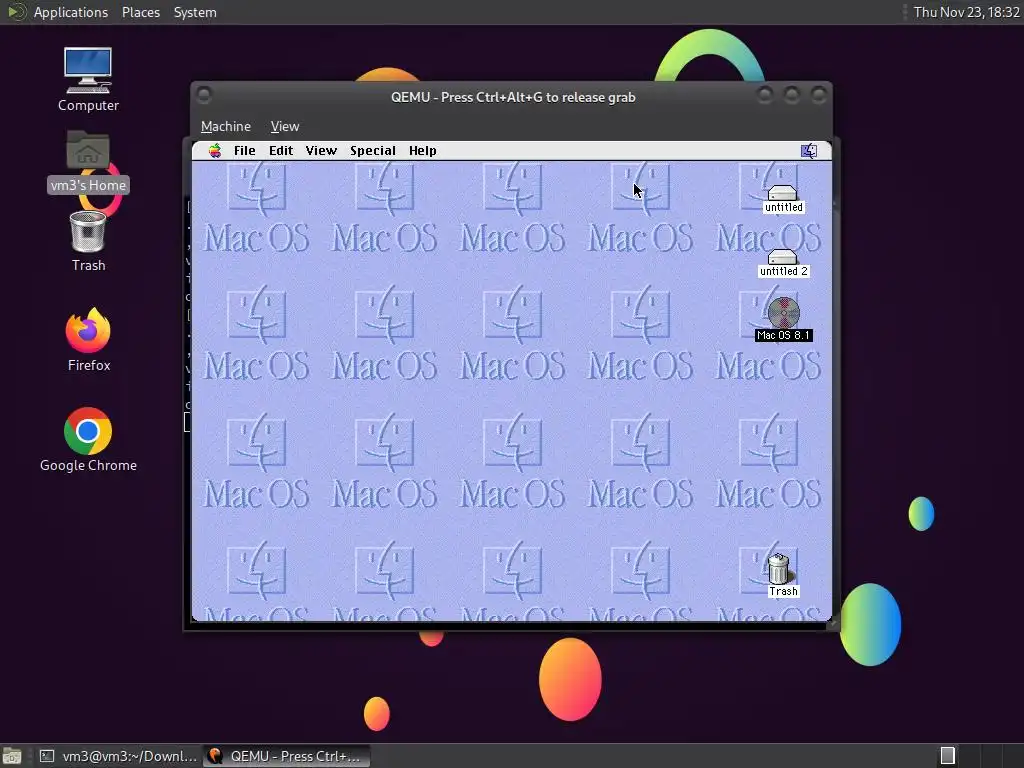The width and height of the screenshot is (1024, 768).
Task: Open the Special menu
Action: (373, 151)
